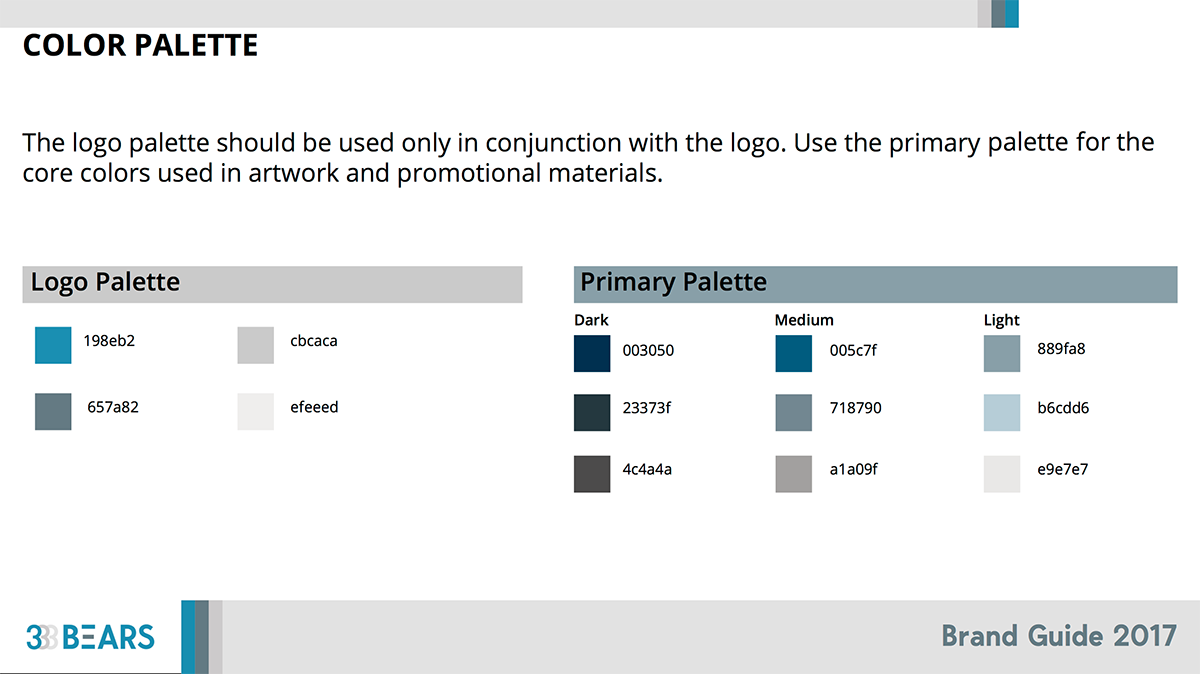Image resolution: width=1200 pixels, height=674 pixels.
Task: Choose the e9e7e7 lightest swatch
Action: coord(1002,474)
